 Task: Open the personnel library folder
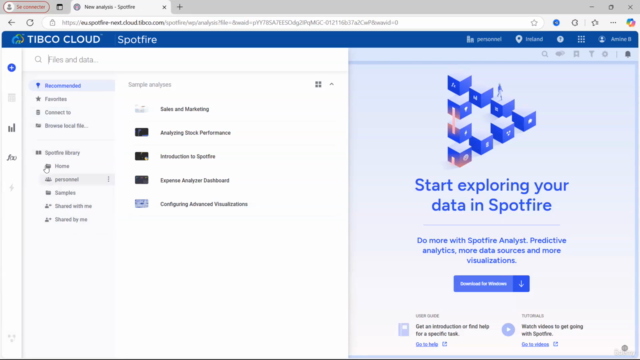(x=67, y=179)
